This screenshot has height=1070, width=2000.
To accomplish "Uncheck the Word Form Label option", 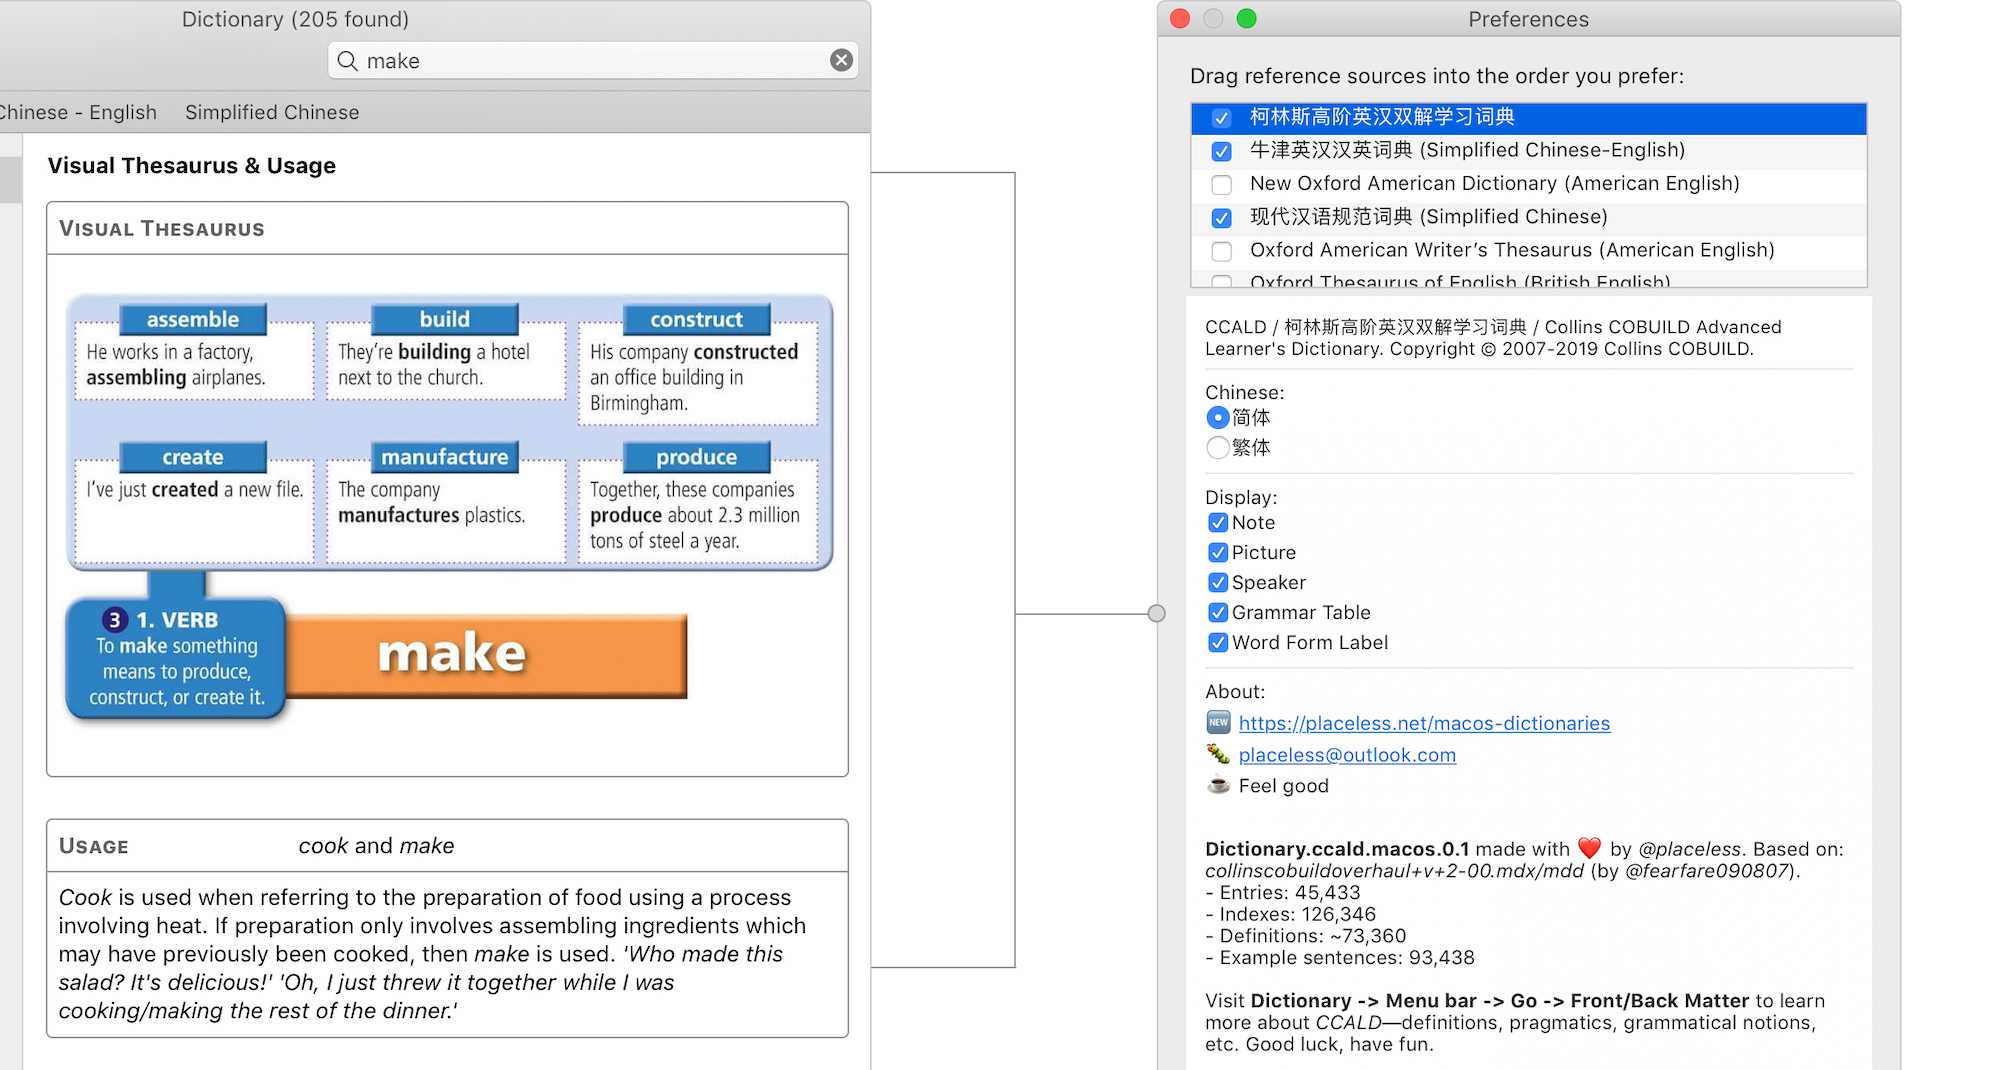I will point(1218,643).
